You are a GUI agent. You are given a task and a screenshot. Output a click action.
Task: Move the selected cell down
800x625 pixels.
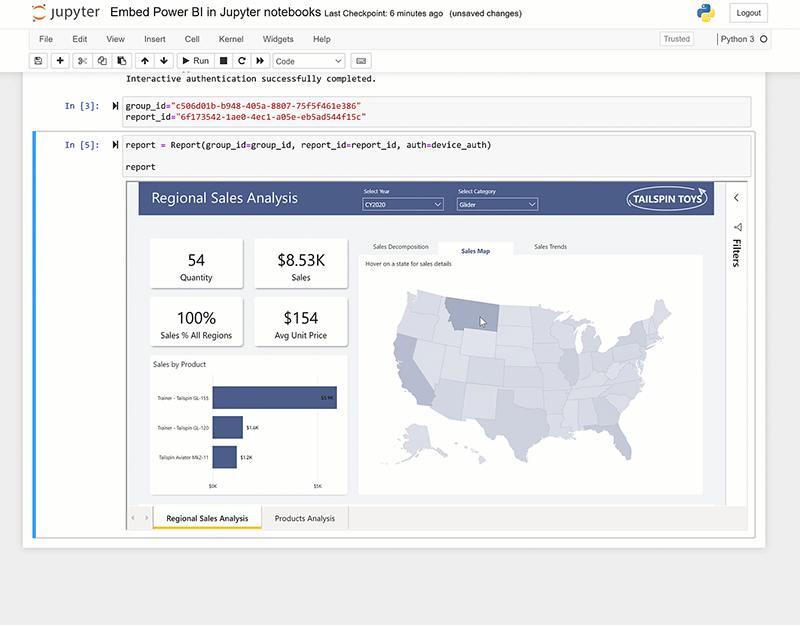[x=164, y=61]
